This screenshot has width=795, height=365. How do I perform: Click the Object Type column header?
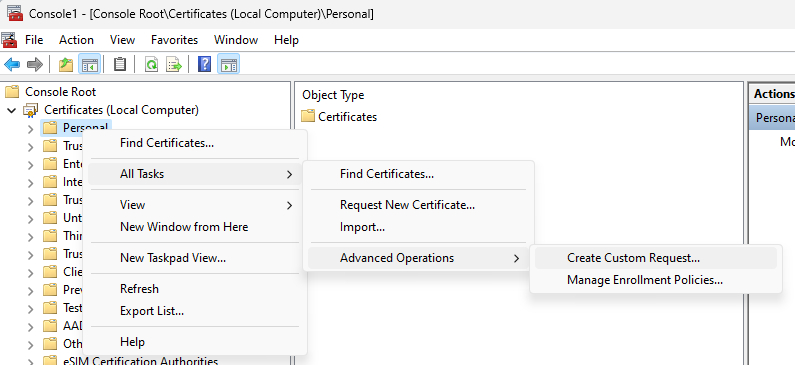point(333,95)
